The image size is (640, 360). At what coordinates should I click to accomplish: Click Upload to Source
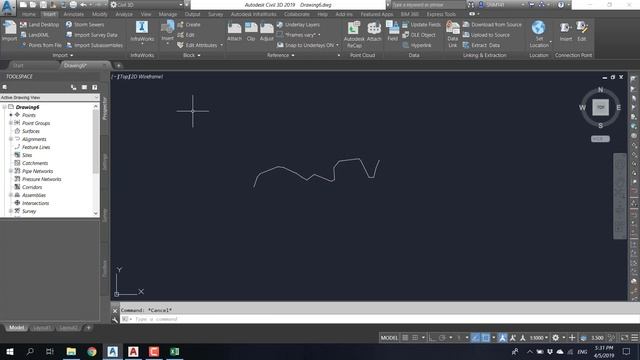coord(487,35)
